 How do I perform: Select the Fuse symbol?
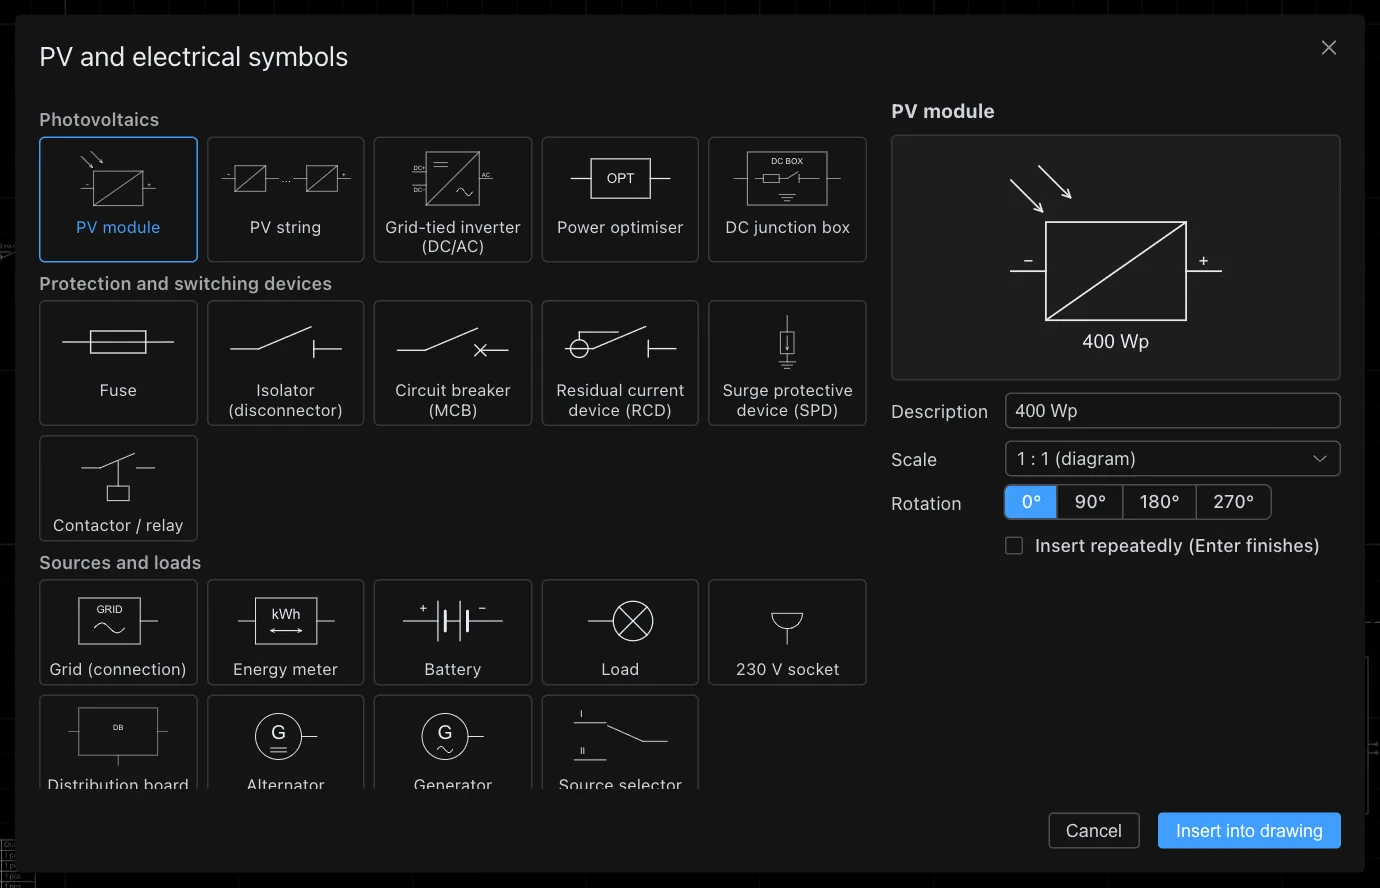click(118, 363)
